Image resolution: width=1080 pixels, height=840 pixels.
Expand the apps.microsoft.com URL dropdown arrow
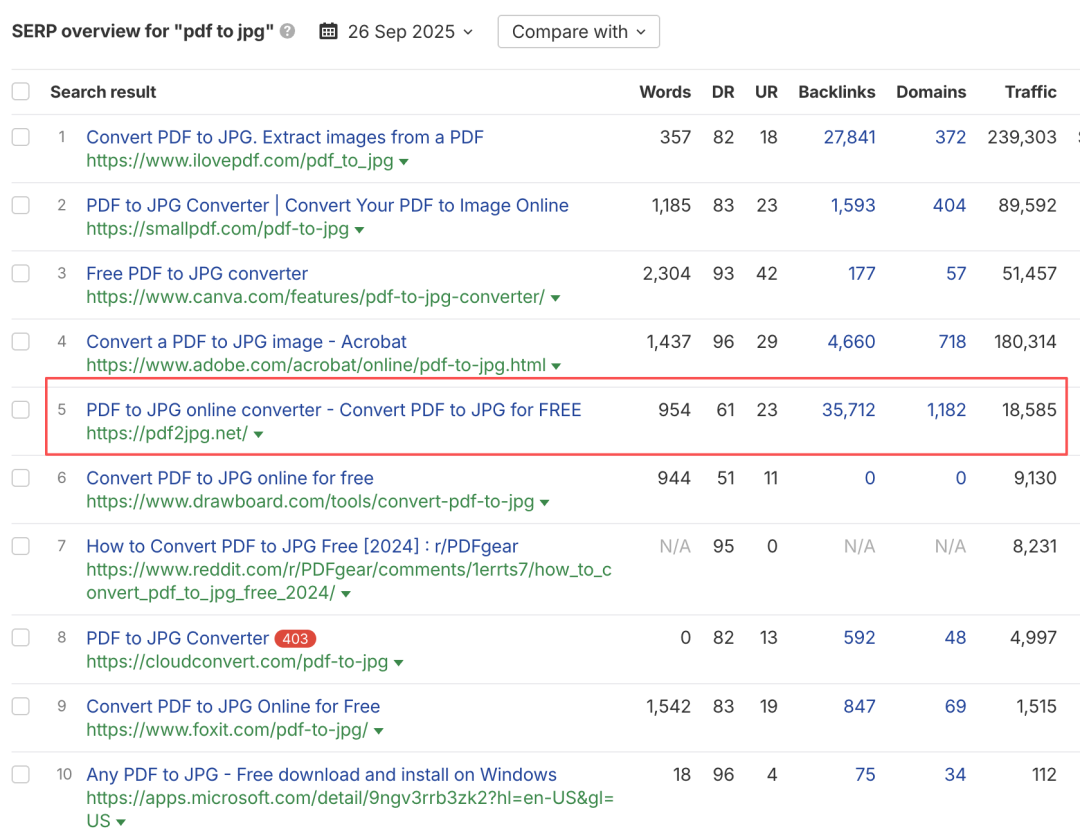[121, 822]
